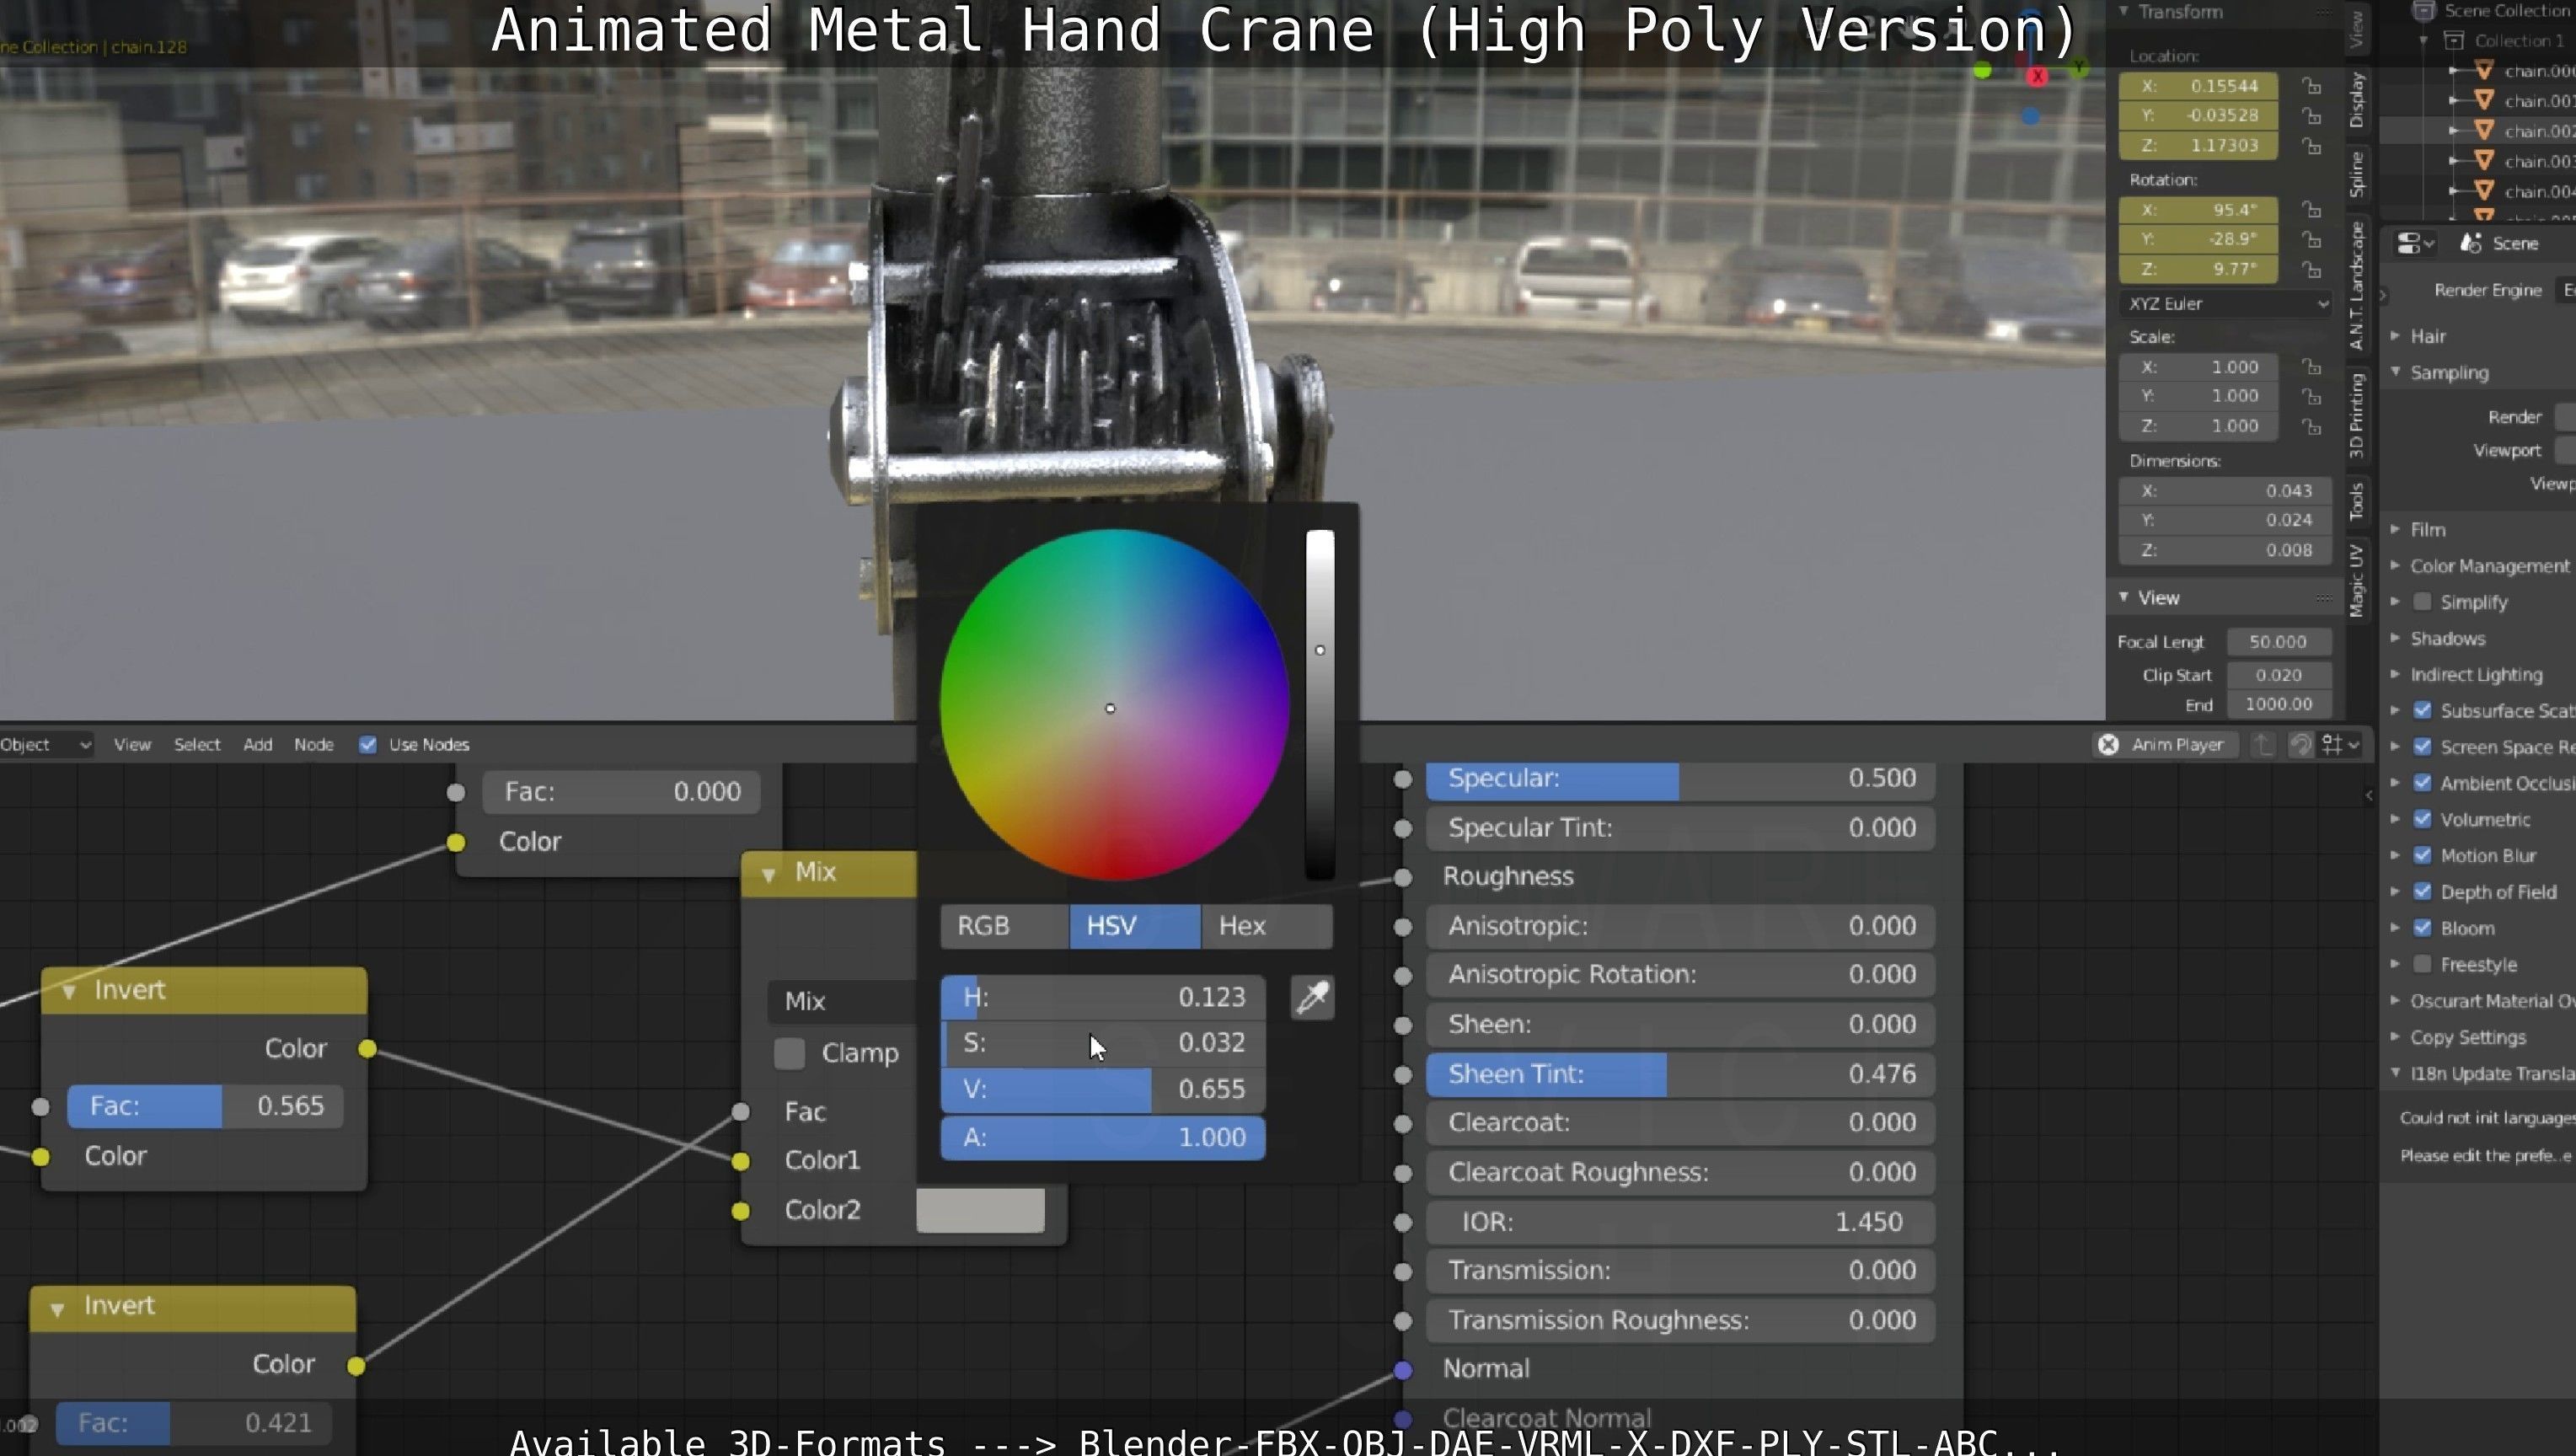Click the Scene icon in the properties header
Screen dimensions: 2576x1456
(x=2471, y=243)
